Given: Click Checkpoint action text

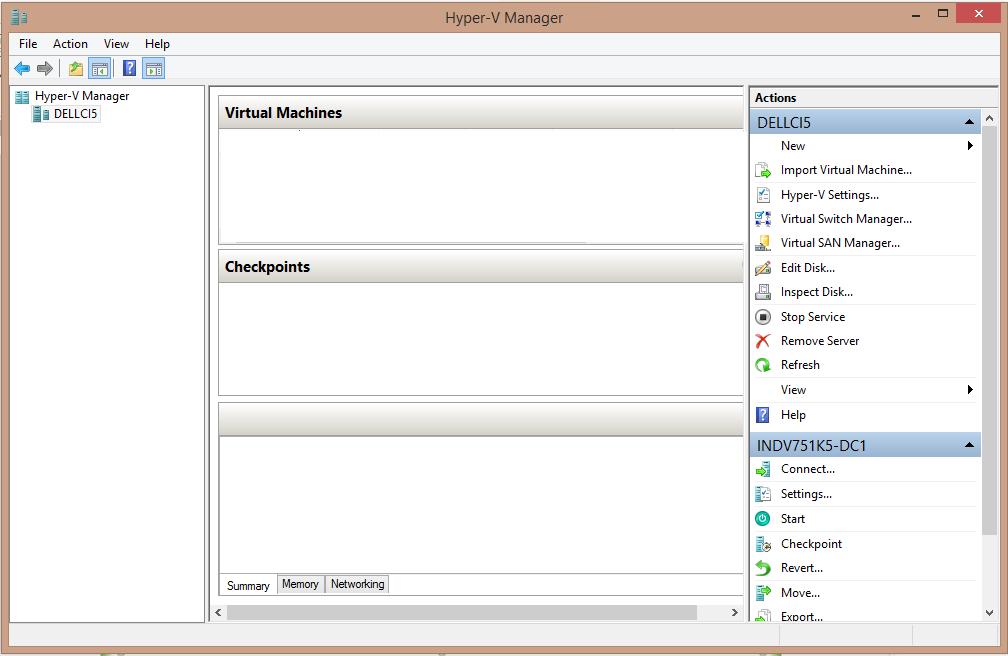Looking at the screenshot, I should click(811, 544).
